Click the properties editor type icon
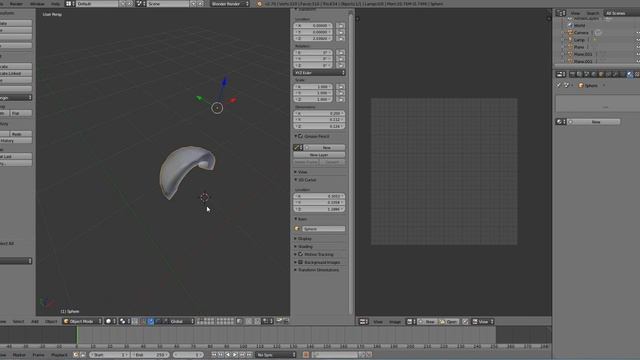 (561, 74)
